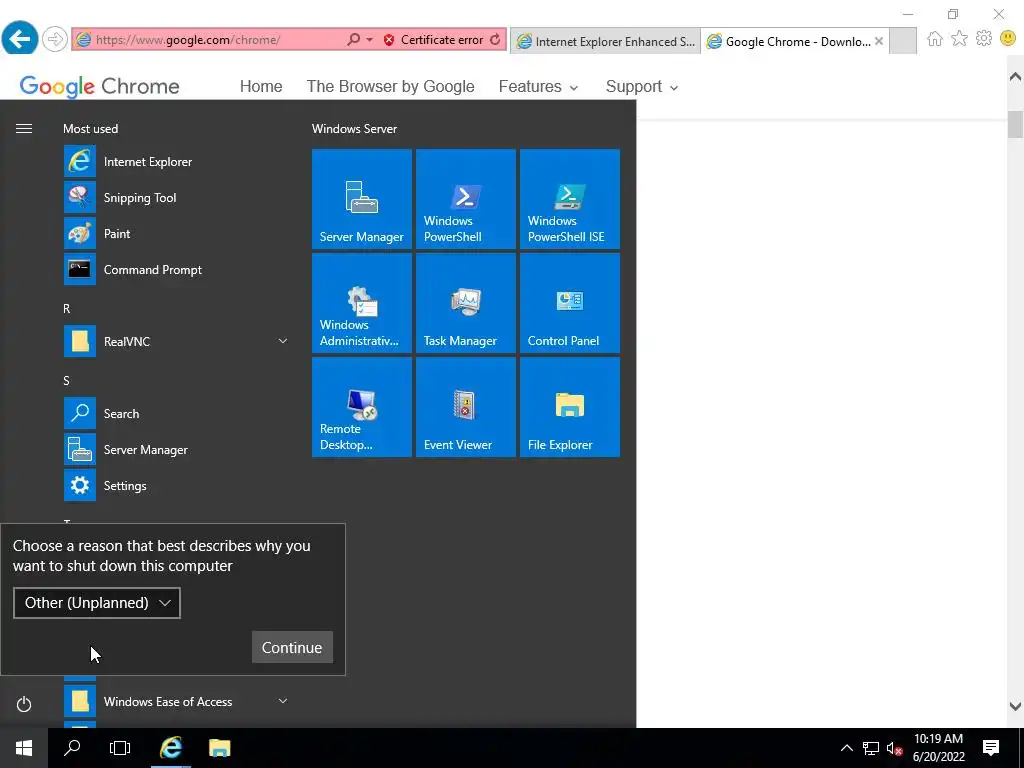Open Windows PowerShell ISE tile
This screenshot has height=768, width=1024.
(x=569, y=199)
